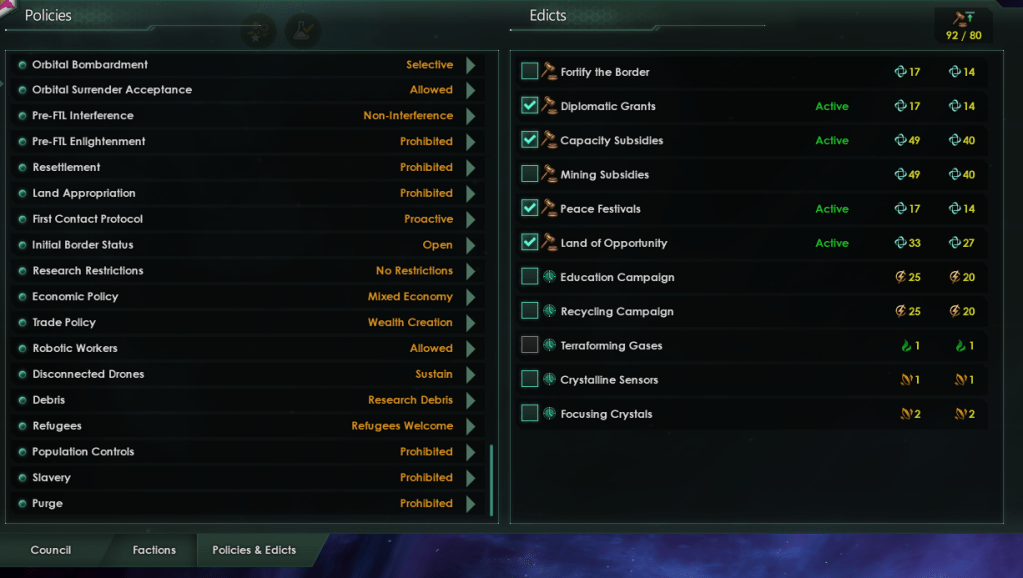This screenshot has height=578, width=1023.
Task: Click the Education Campaign edict icon
Action: [549, 277]
